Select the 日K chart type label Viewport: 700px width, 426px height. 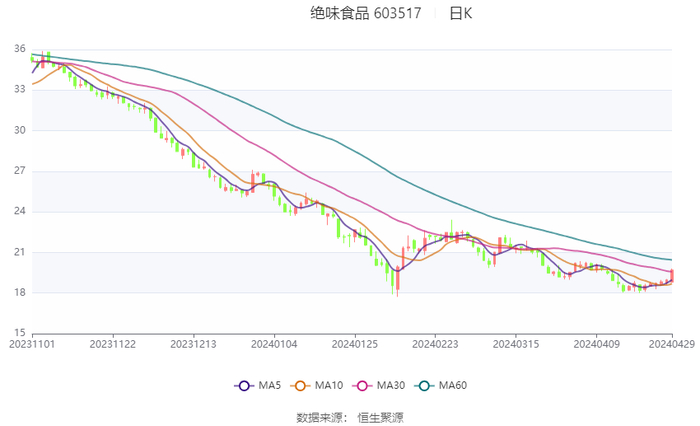(x=461, y=14)
